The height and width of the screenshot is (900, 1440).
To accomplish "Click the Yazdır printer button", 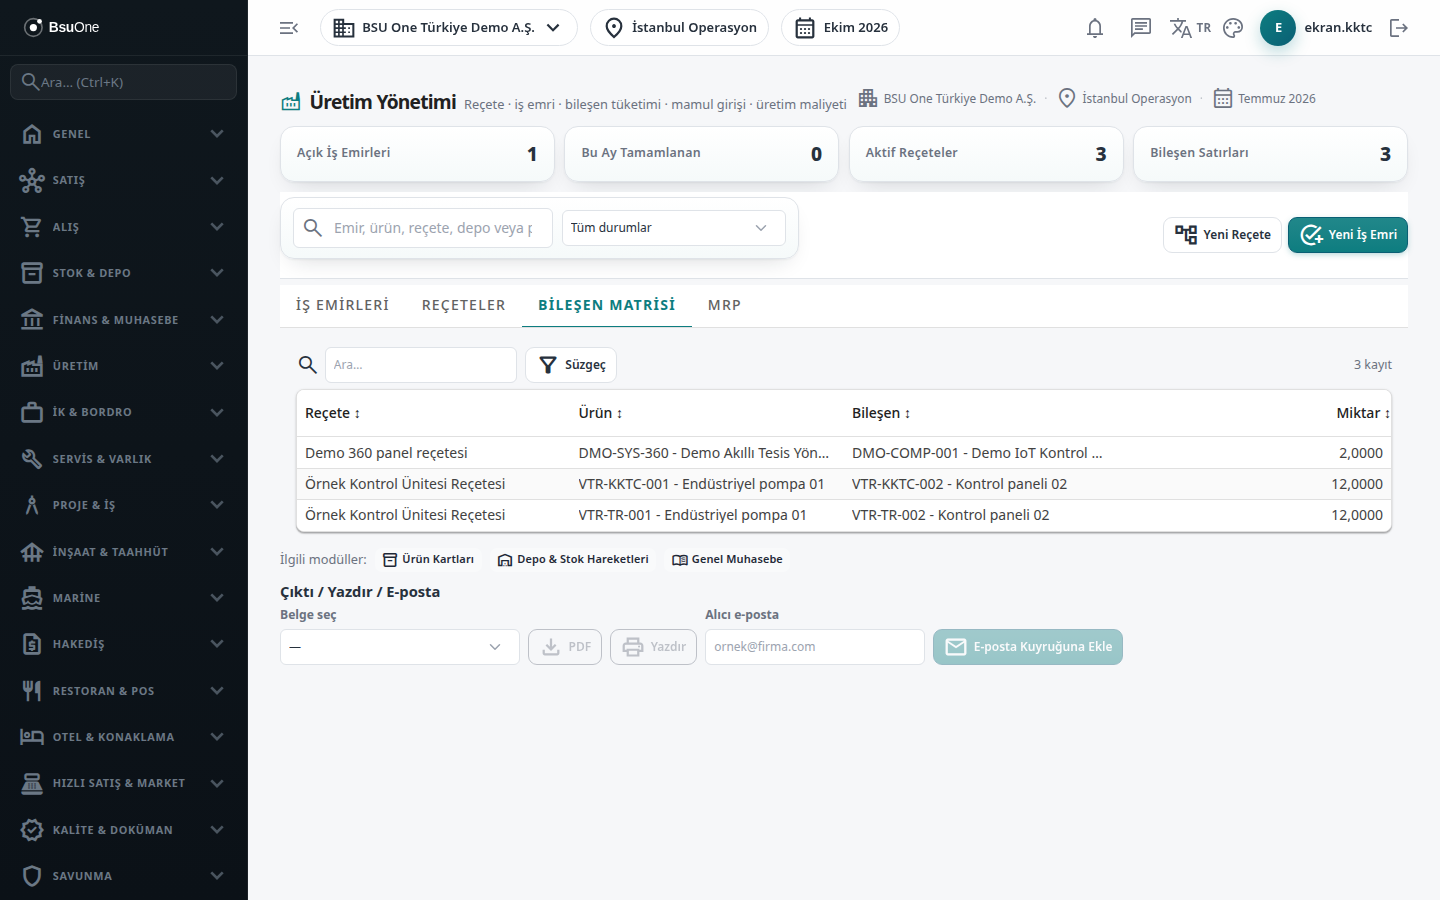I will coord(653,647).
